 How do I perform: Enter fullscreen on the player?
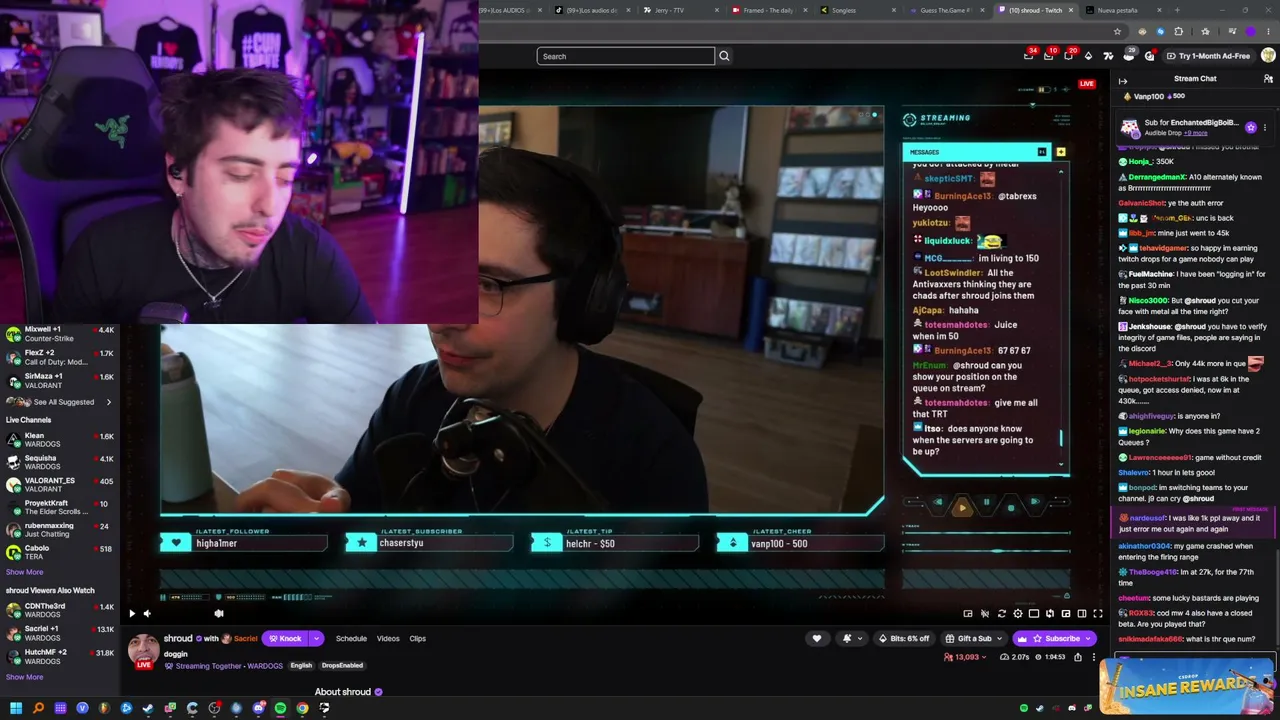point(1098,613)
